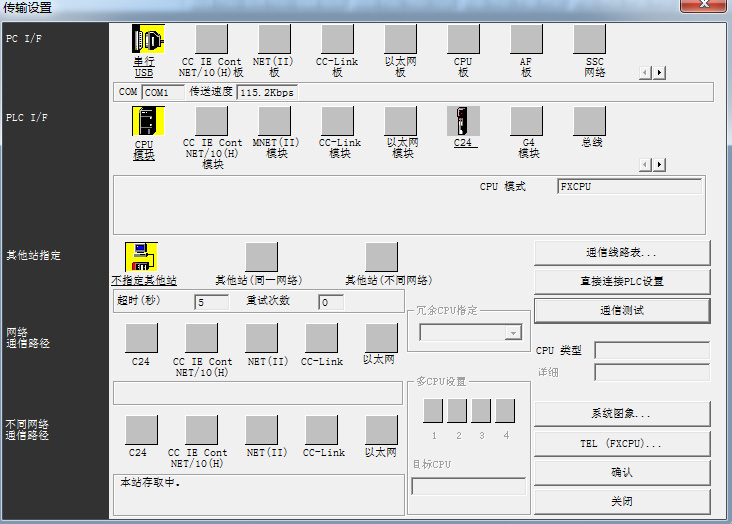
Task: Click the 以太网板 icon in PC I/F
Action: click(400, 40)
